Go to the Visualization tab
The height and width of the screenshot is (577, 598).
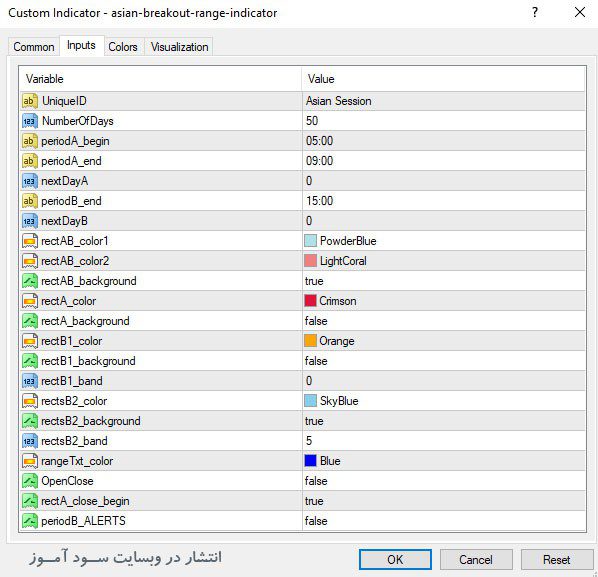(179, 47)
